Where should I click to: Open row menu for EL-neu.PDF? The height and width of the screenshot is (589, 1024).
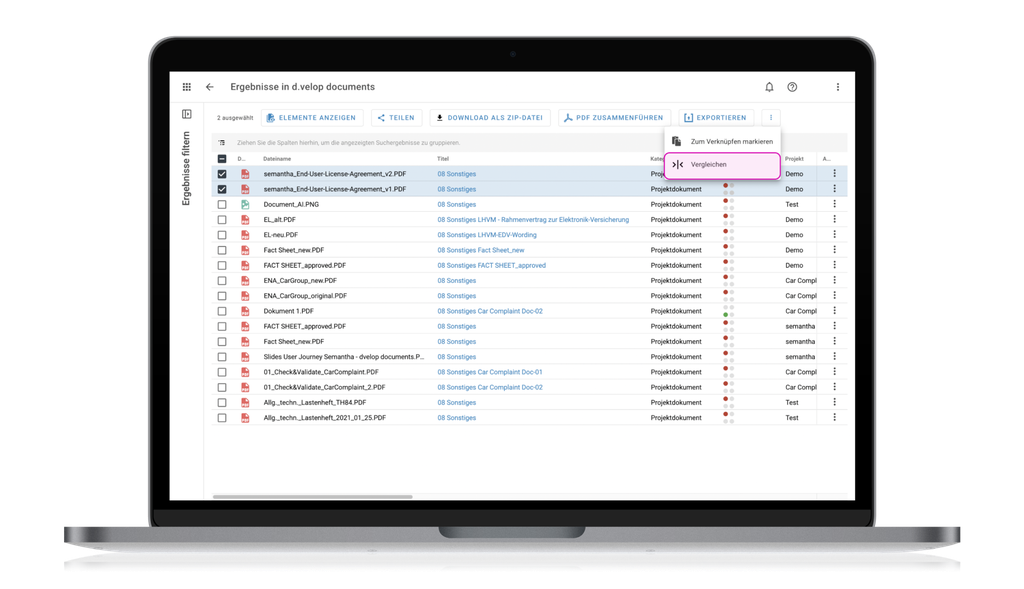pyautogui.click(x=834, y=234)
